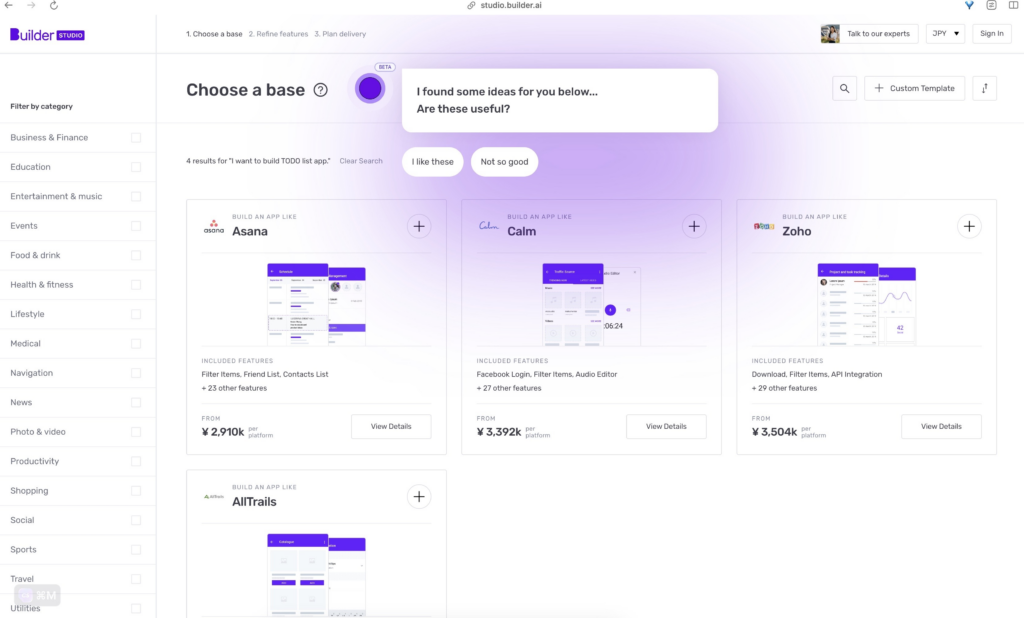Click the '¥ 2,910k' Asana price

[x=223, y=432]
